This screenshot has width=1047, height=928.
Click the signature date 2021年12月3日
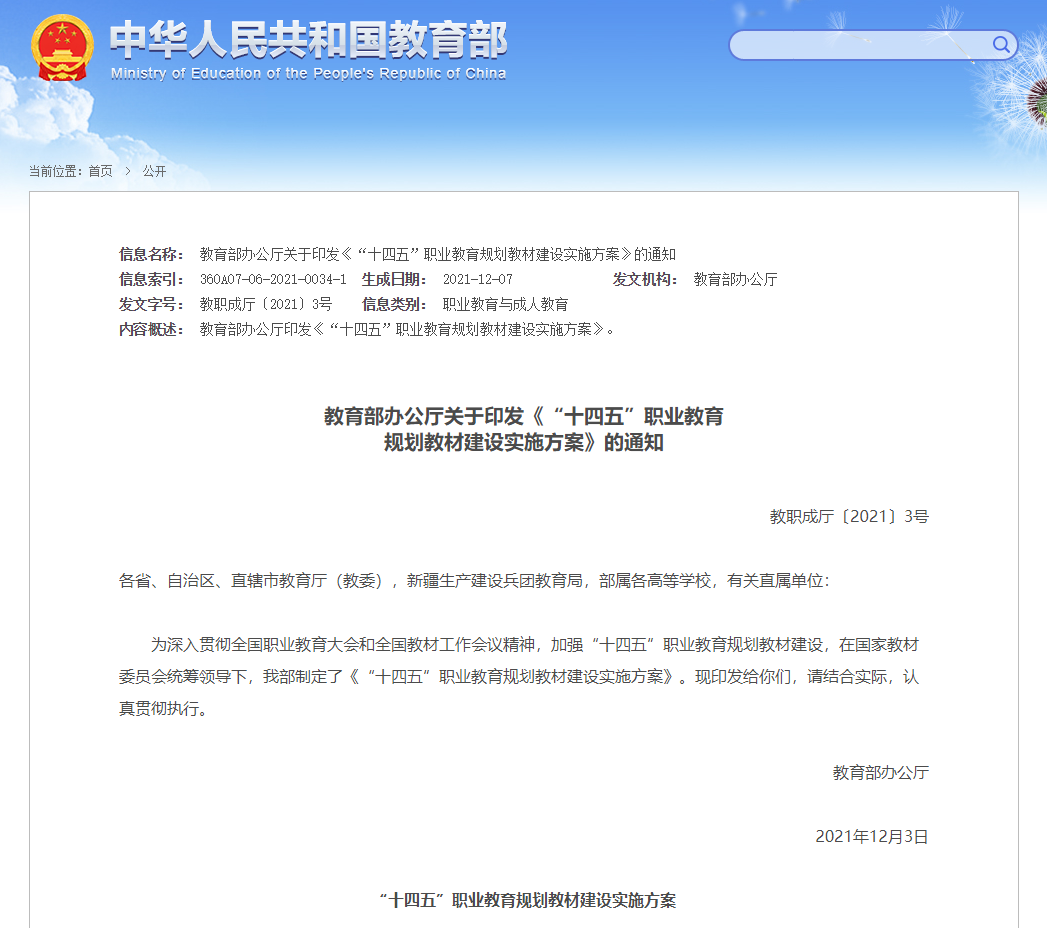coord(872,837)
